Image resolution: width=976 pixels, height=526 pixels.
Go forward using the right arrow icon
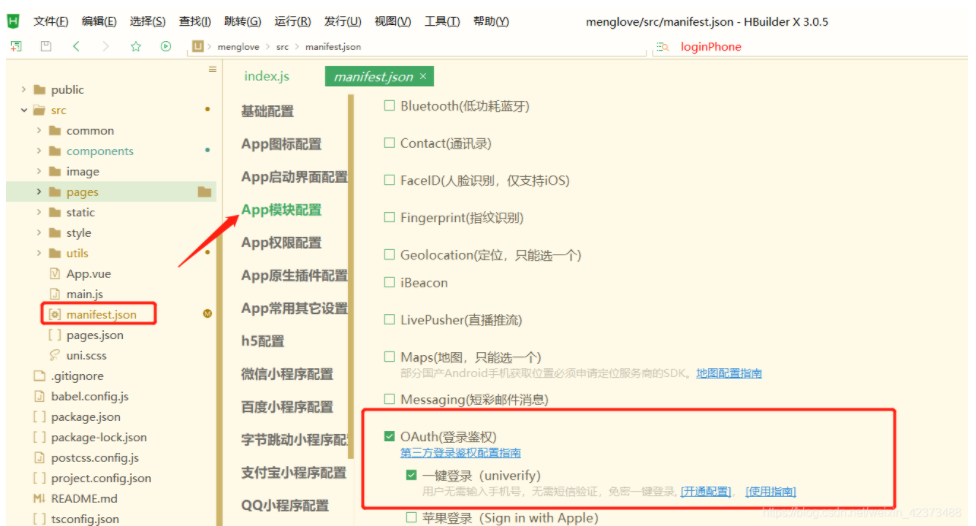(106, 46)
